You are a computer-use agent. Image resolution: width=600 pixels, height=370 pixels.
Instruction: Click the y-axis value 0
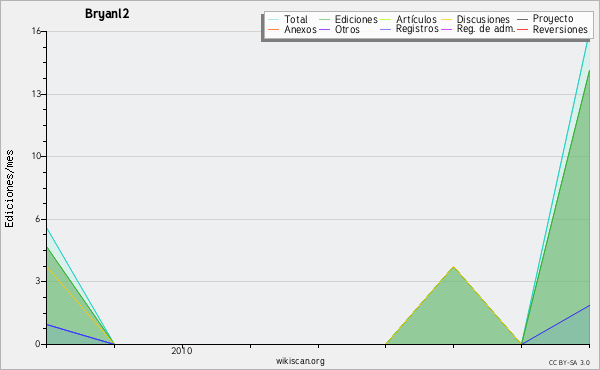[x=38, y=344]
